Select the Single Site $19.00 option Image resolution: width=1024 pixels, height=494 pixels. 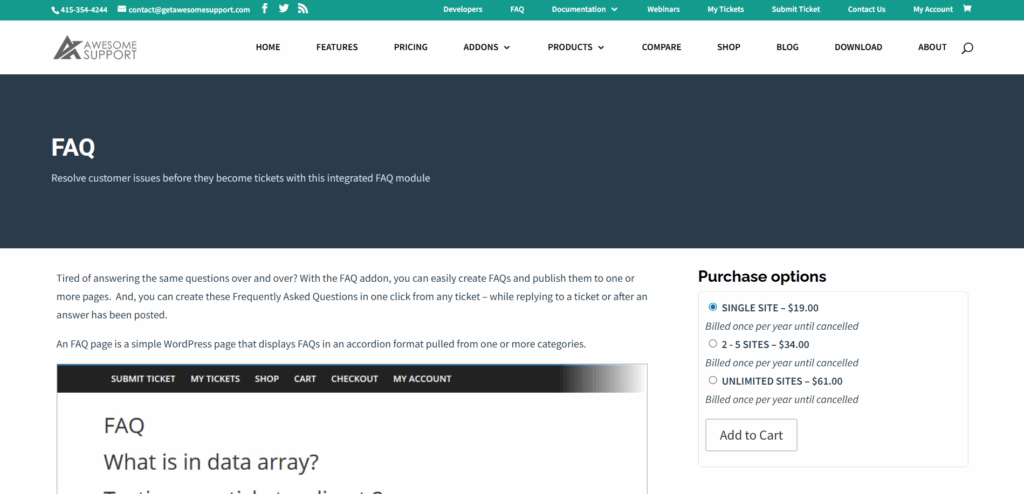[x=713, y=308]
